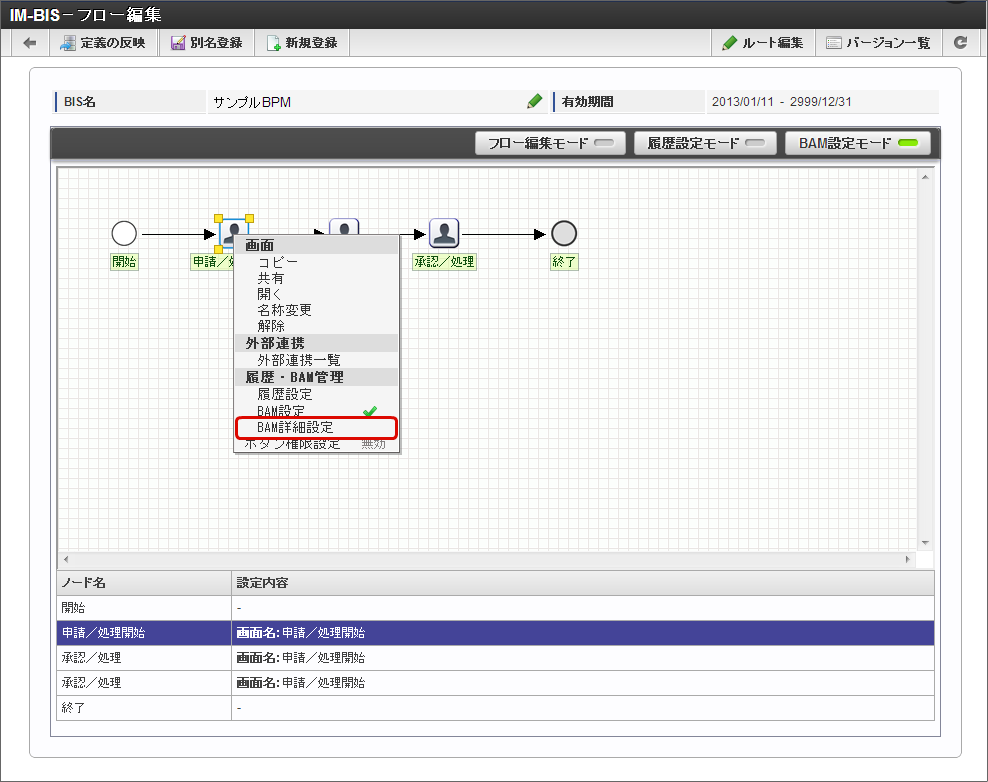Viewport: 988px width, 782px height.
Task: Select the 終了 row in node table
Action: [495, 708]
